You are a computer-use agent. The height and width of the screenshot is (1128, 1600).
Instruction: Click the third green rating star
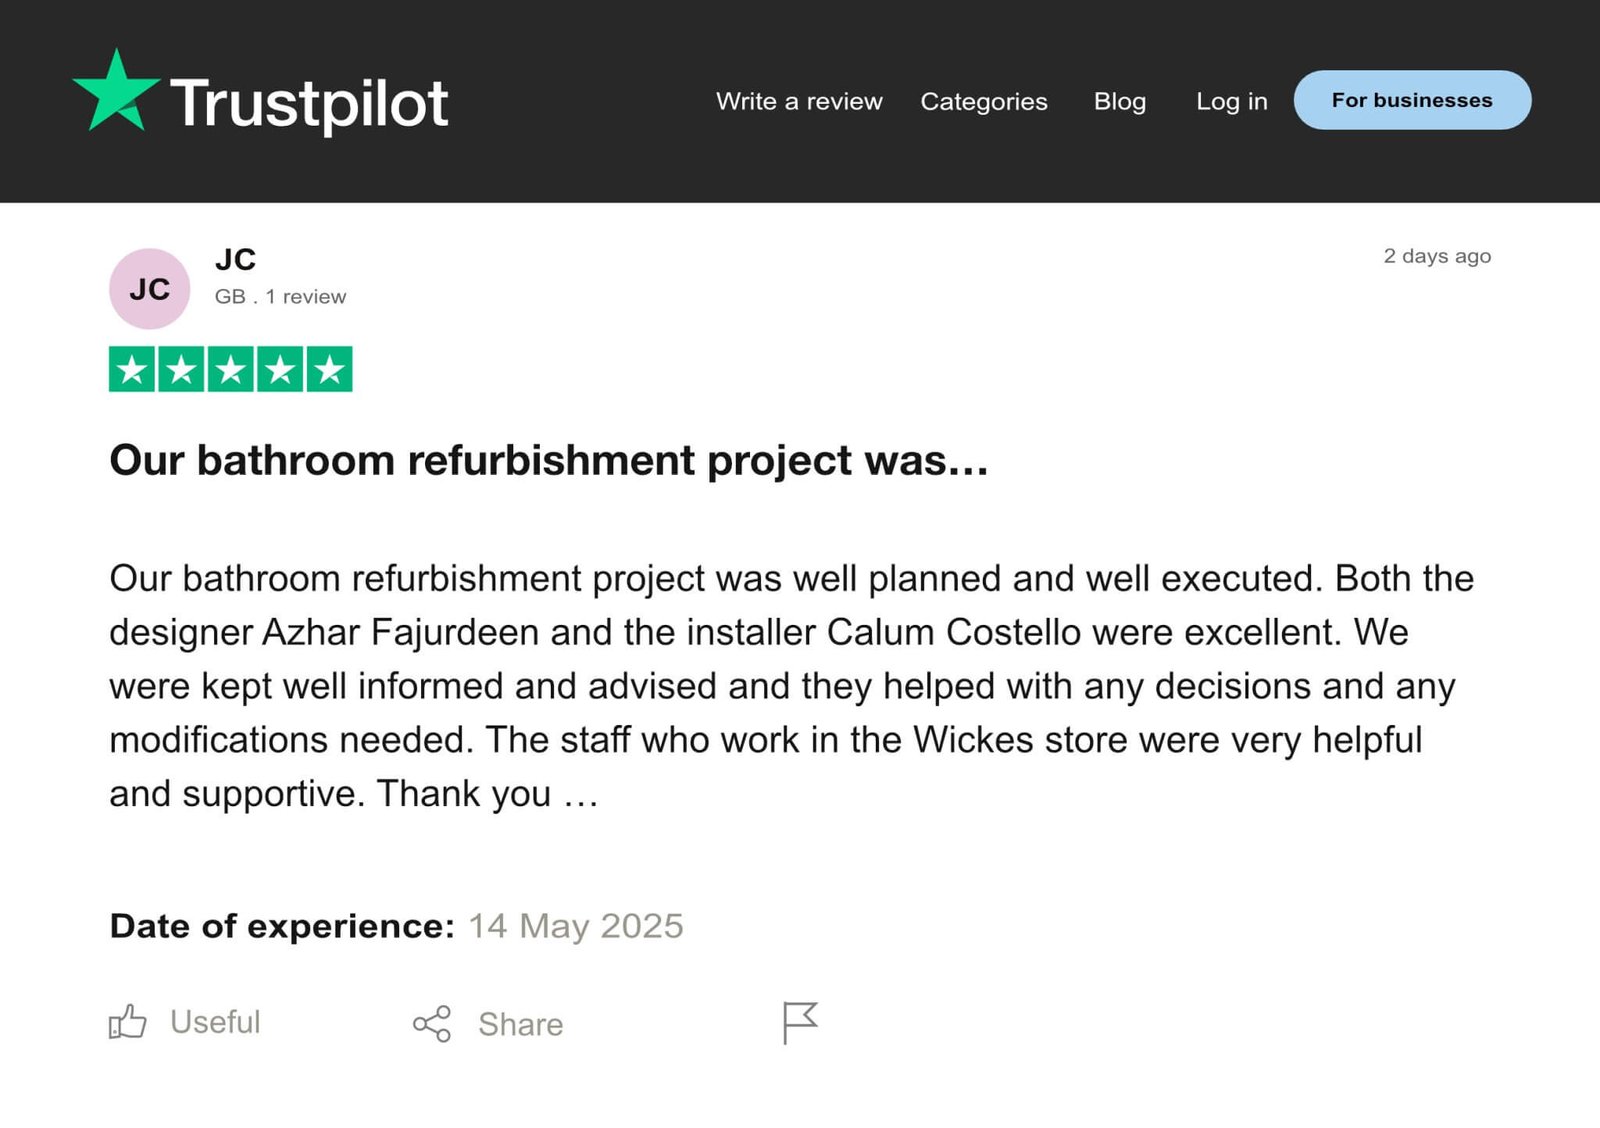[230, 369]
